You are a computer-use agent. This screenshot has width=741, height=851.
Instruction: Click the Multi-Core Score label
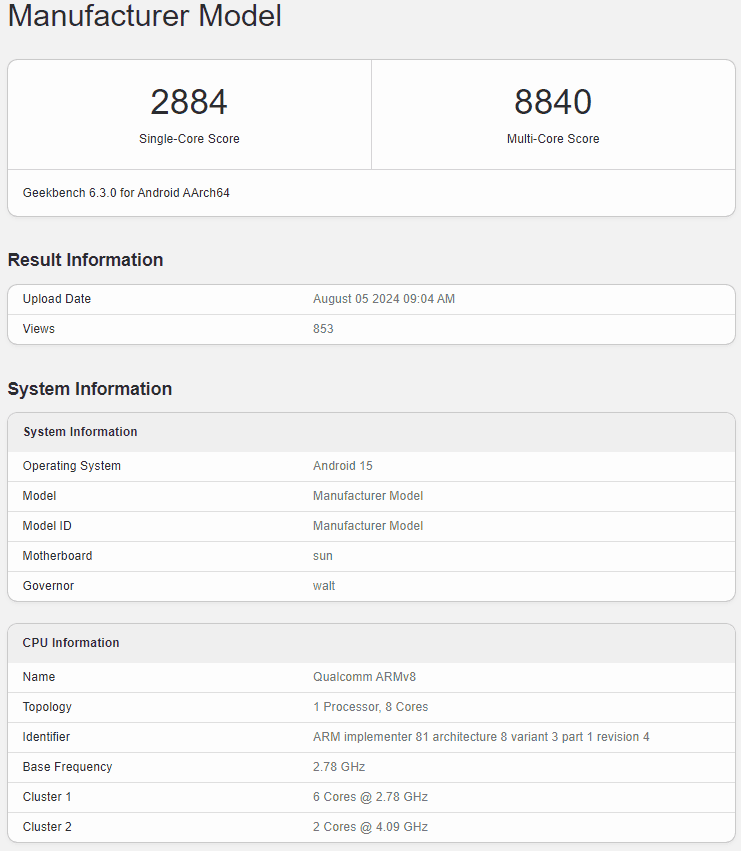click(553, 139)
